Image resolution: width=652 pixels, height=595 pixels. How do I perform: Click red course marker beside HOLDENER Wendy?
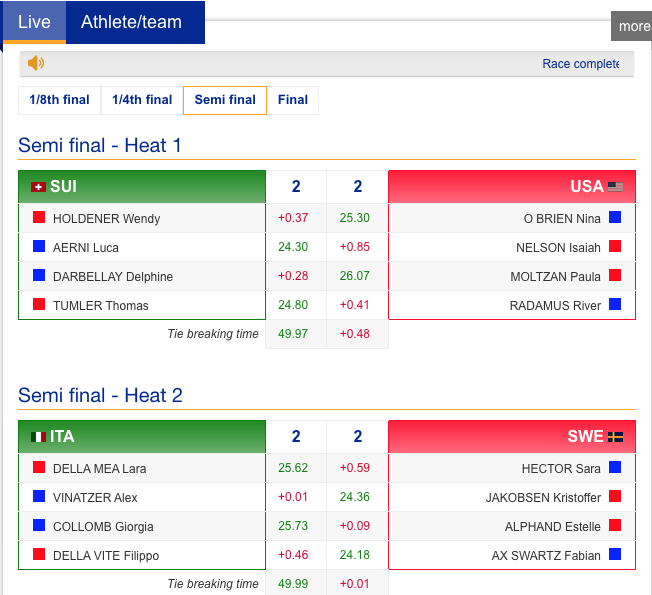[39, 217]
